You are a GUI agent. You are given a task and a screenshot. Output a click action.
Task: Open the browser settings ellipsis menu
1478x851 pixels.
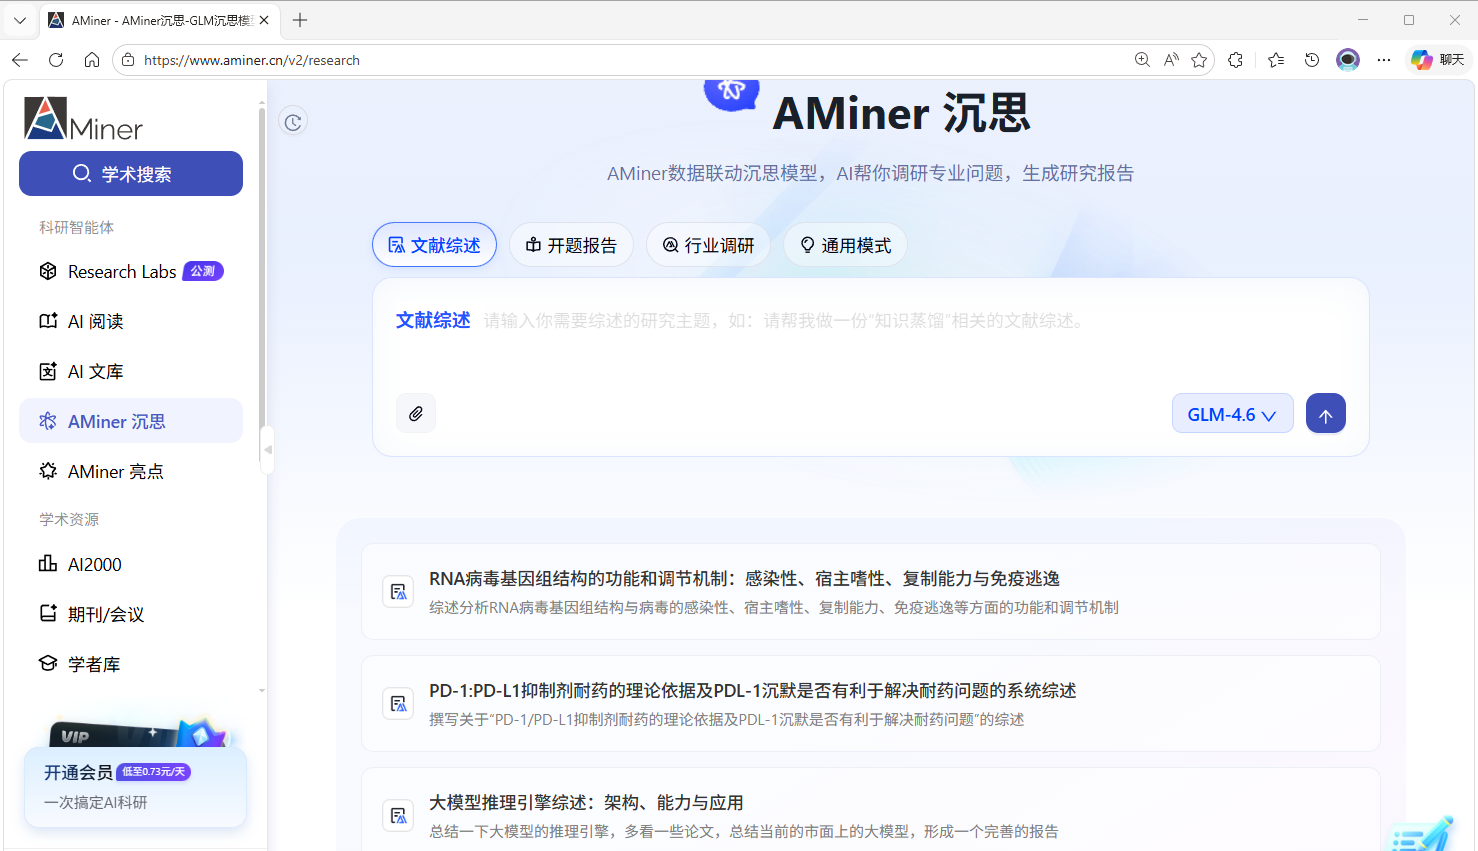1384,60
